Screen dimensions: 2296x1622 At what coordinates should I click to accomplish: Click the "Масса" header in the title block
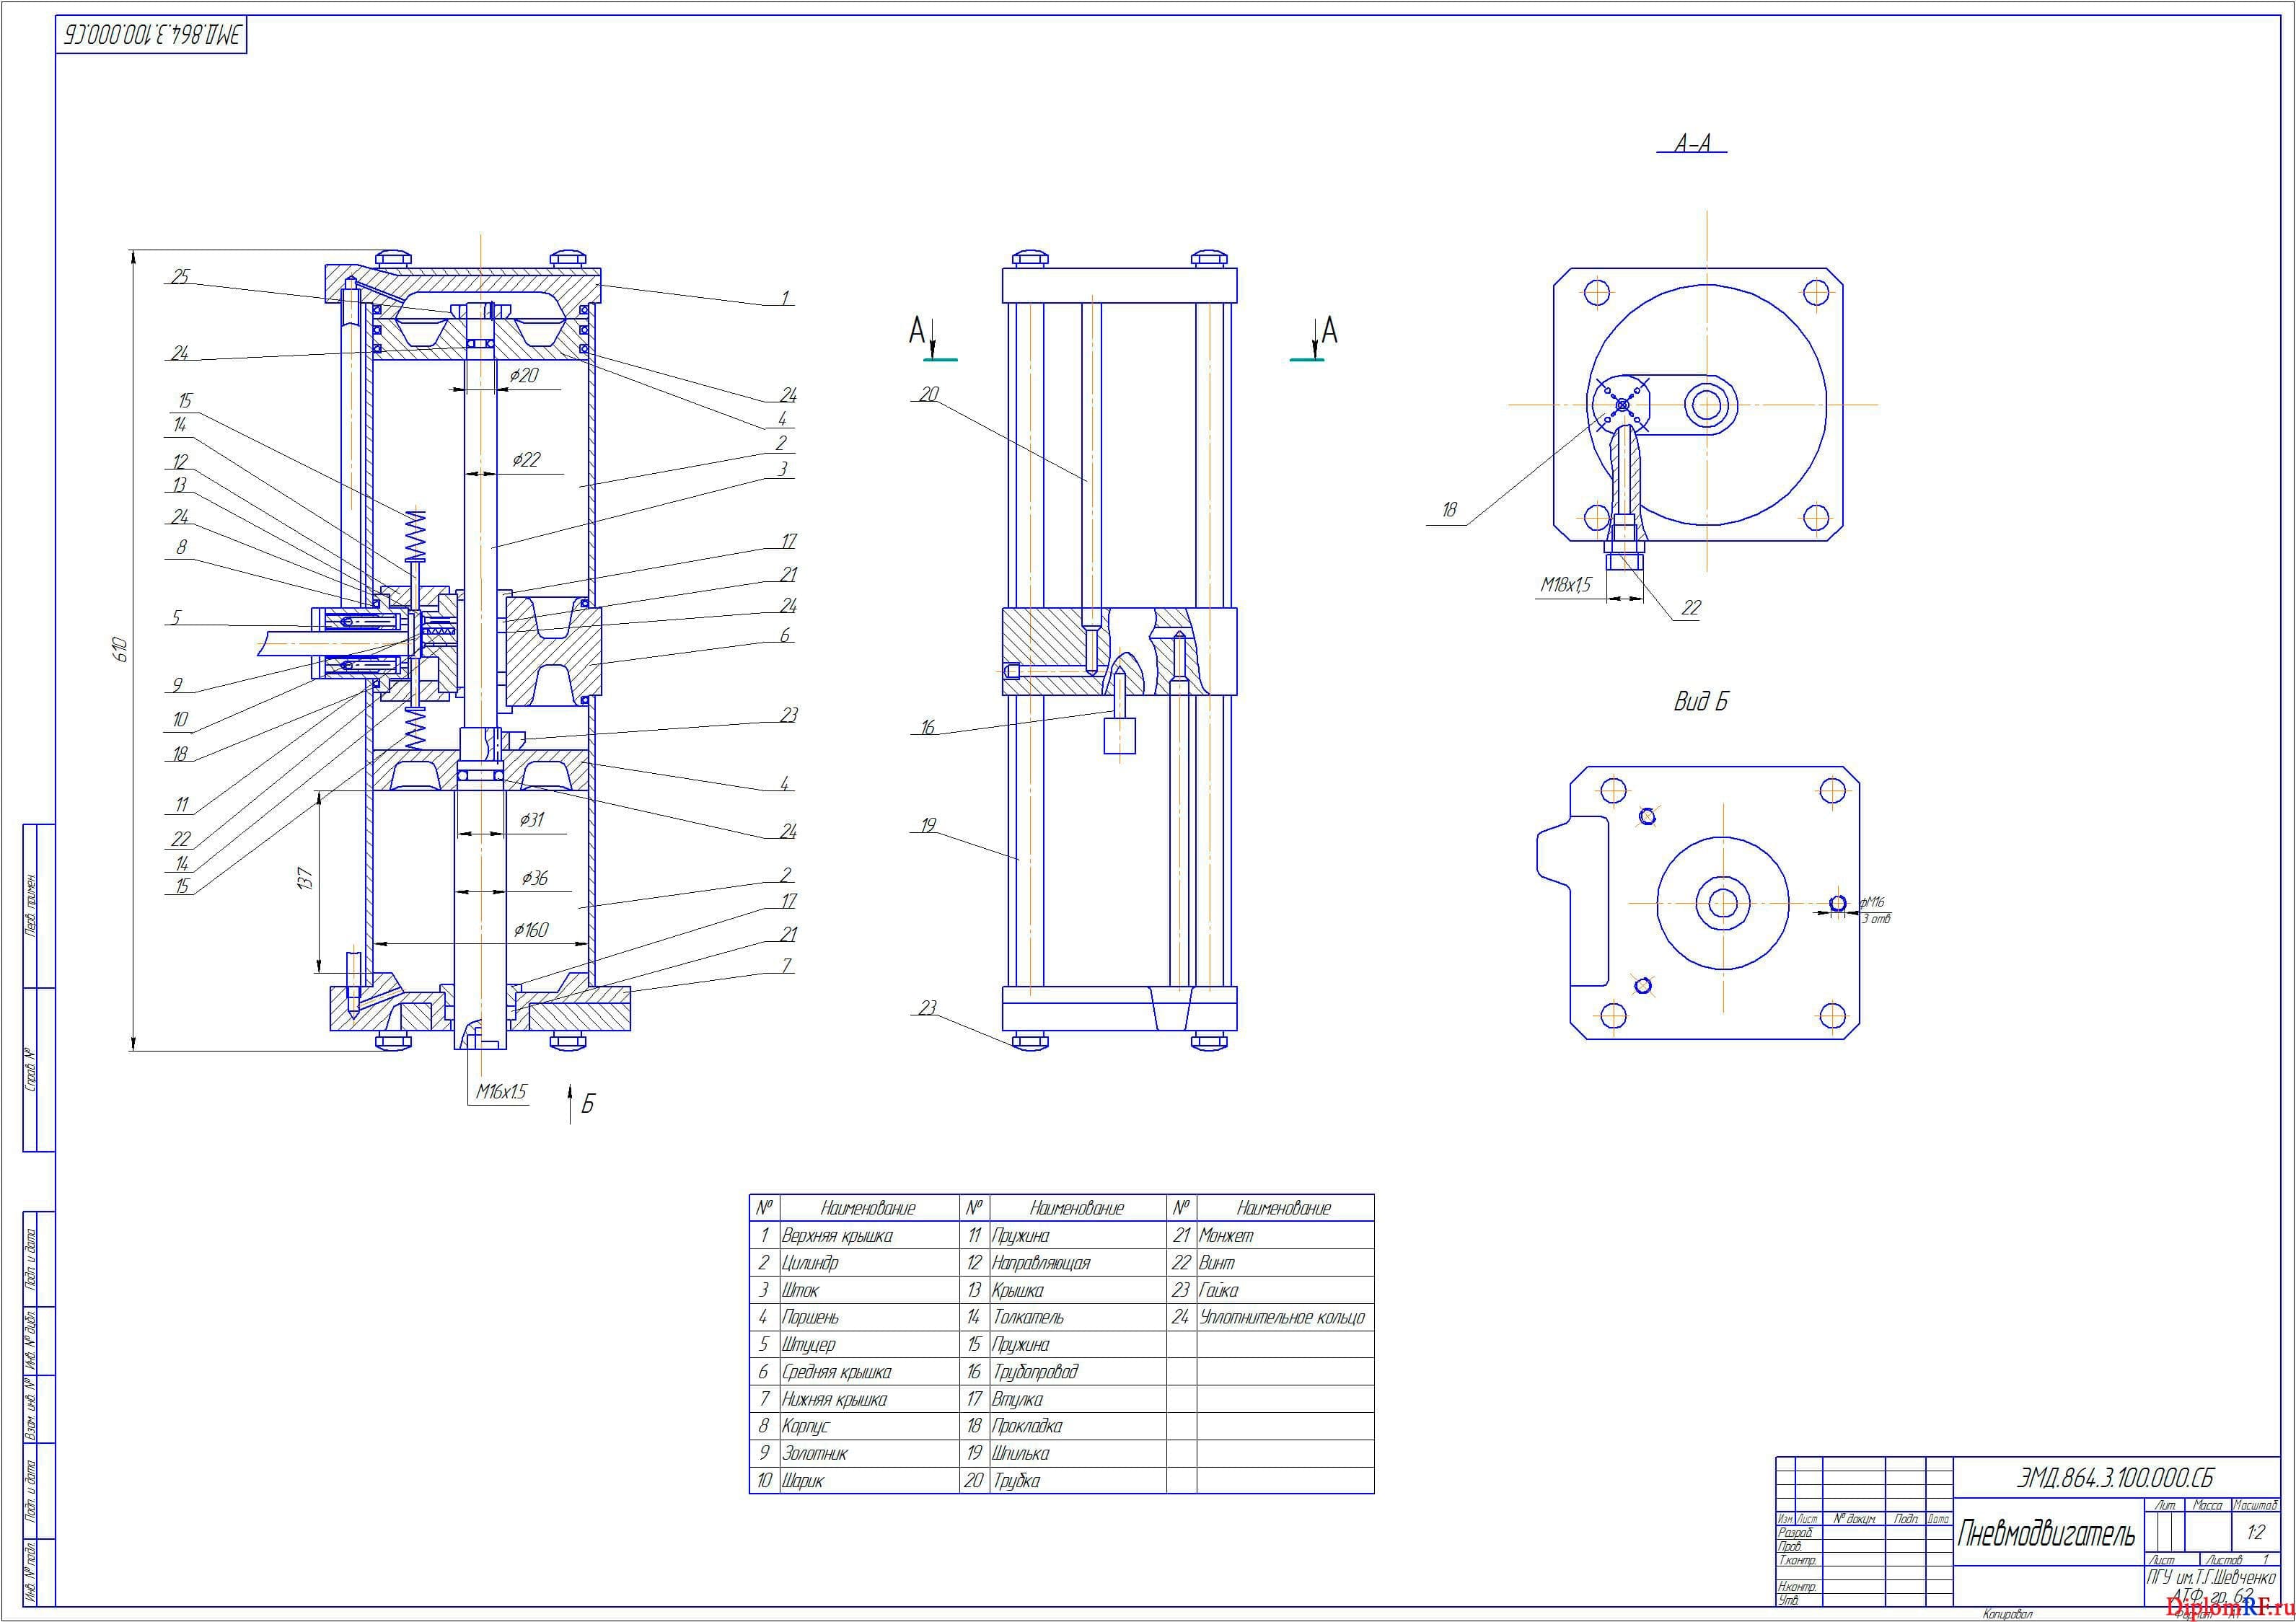2208,1504
